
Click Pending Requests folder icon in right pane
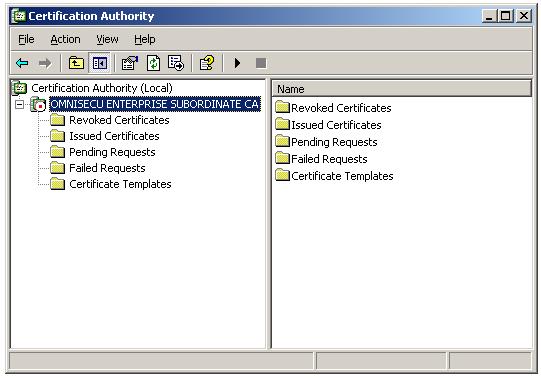[x=282, y=141]
